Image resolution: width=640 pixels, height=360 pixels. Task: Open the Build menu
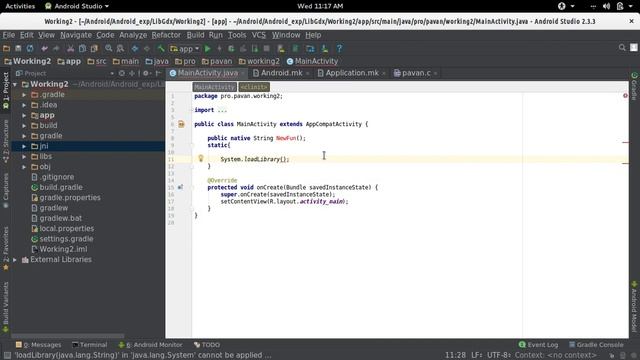coord(196,35)
